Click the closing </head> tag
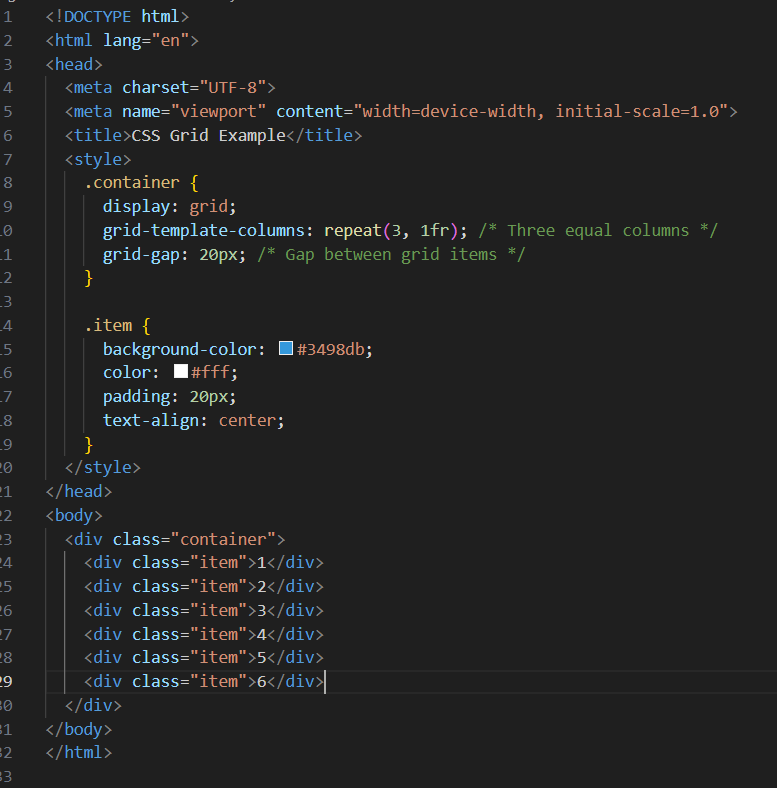Screen dimensions: 777x788 78,491
